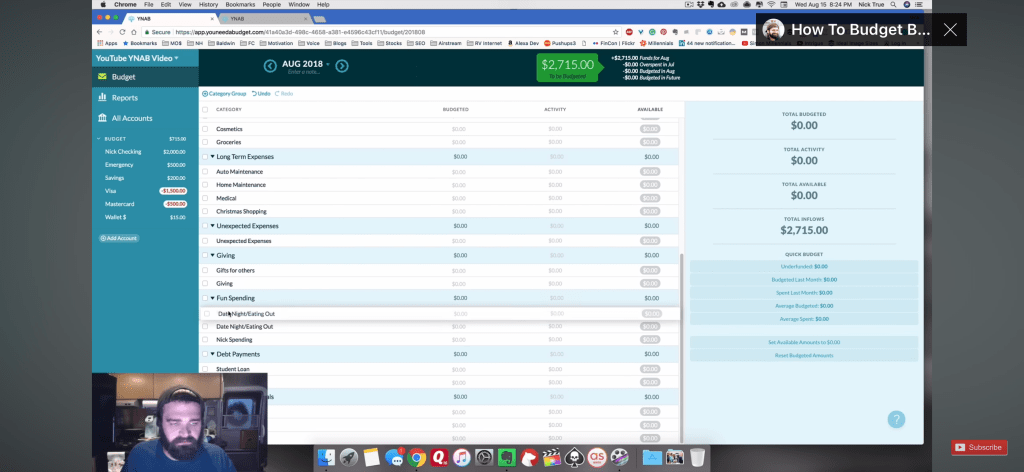Open Final Cut Pro in dock
The image size is (1024, 472).
coord(552,458)
